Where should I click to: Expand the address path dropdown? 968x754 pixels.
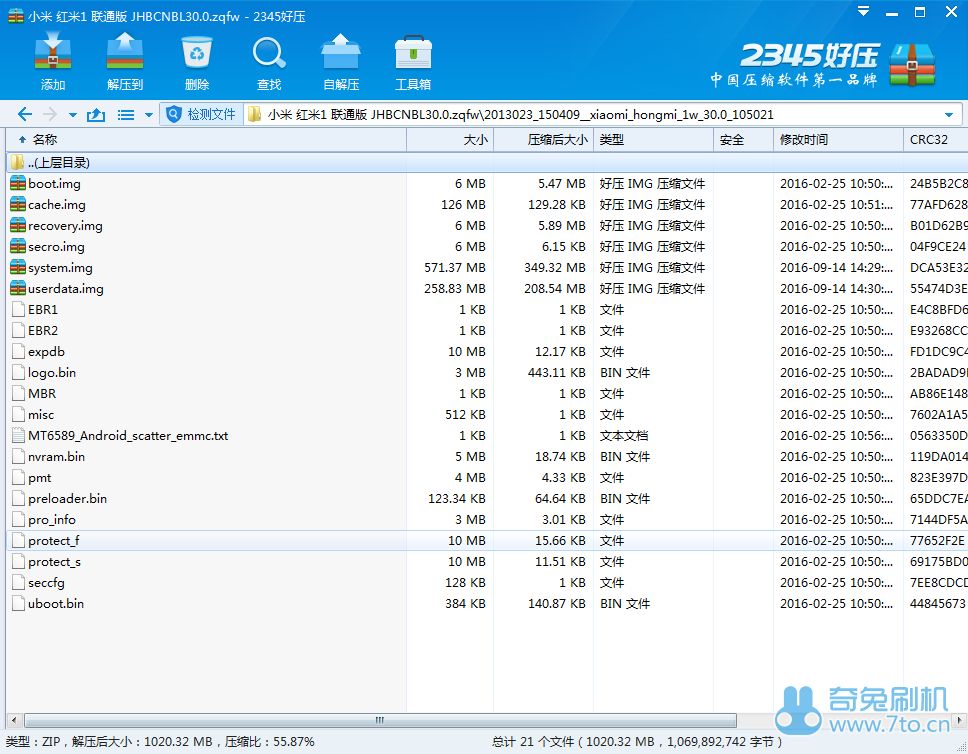click(949, 115)
